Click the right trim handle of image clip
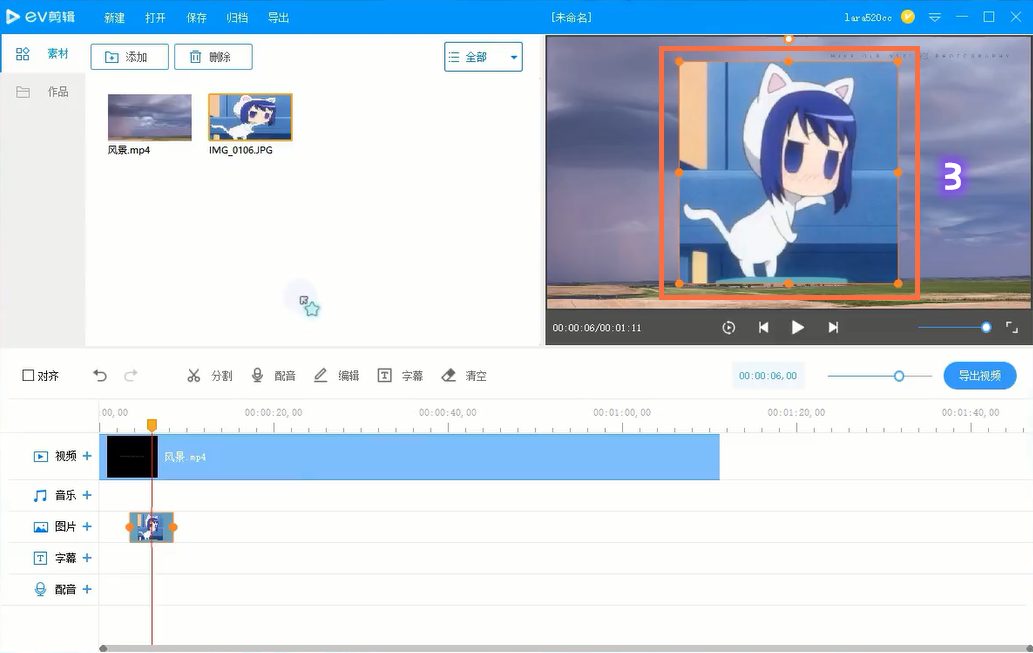The width and height of the screenshot is (1033, 653). [x=173, y=527]
